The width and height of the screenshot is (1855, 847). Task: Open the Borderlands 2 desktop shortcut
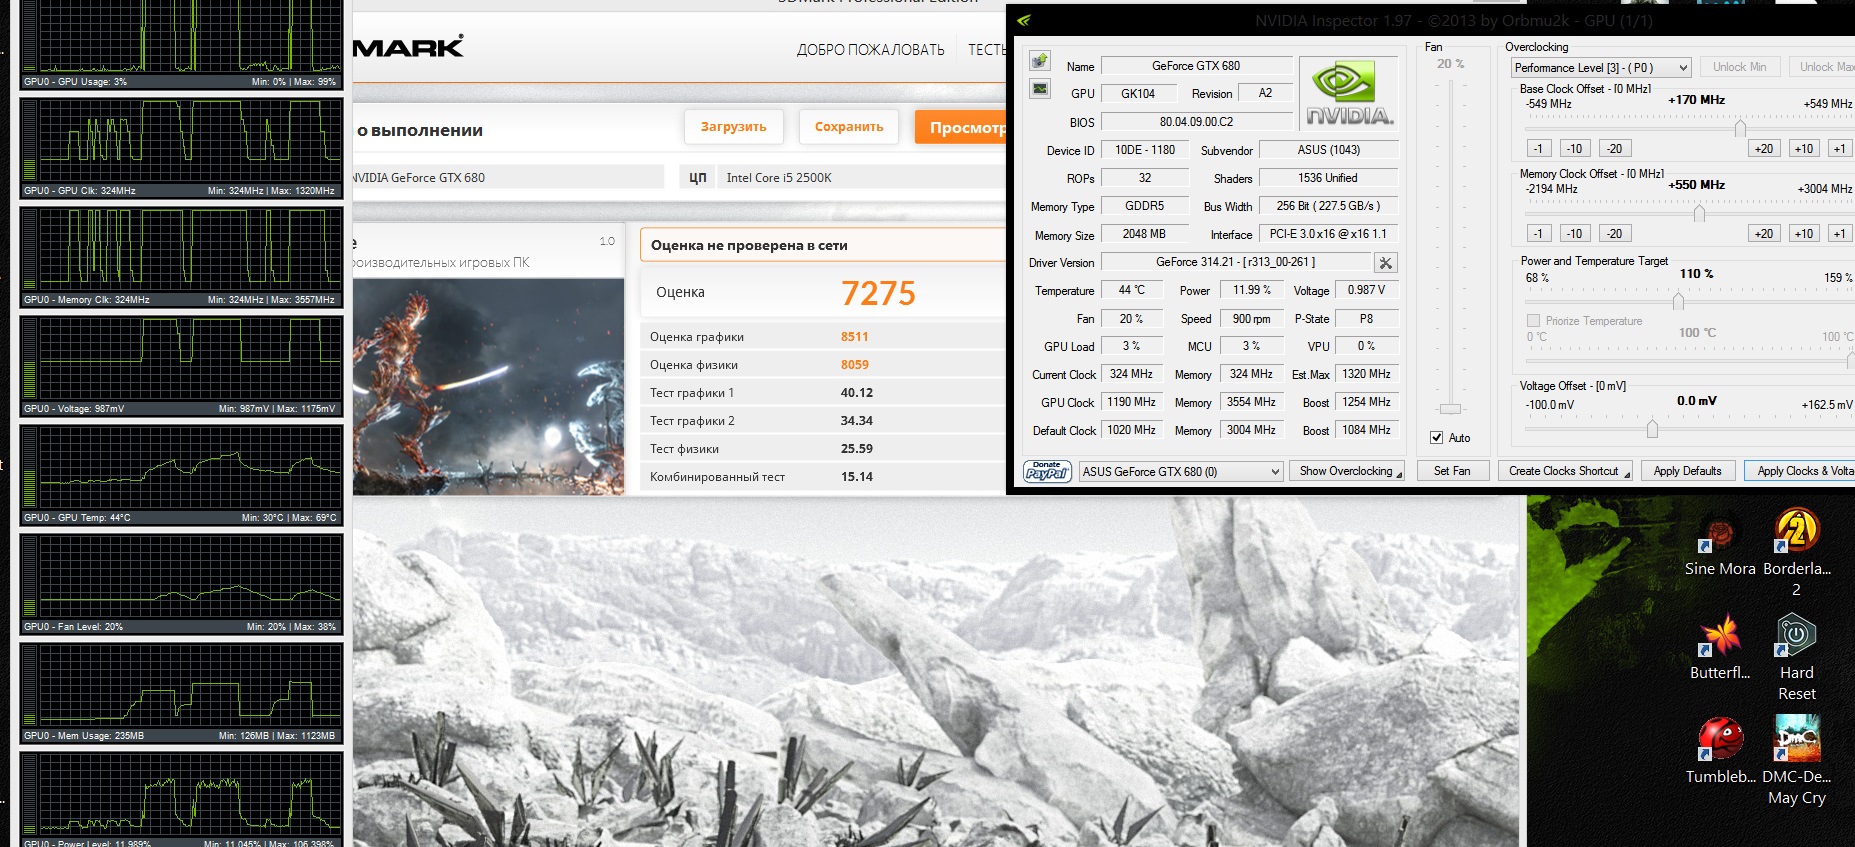coord(1797,552)
